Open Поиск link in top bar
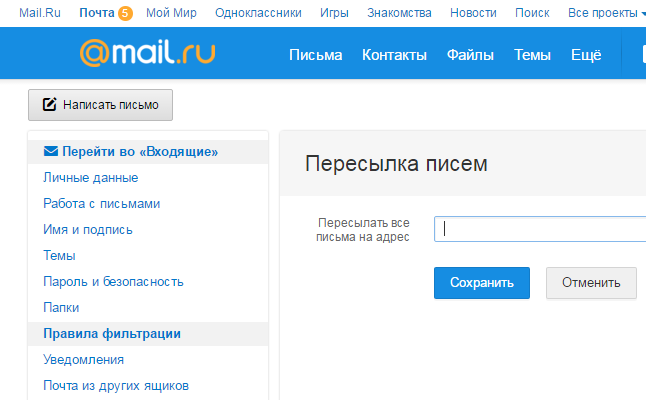646x400 pixels. (532, 13)
